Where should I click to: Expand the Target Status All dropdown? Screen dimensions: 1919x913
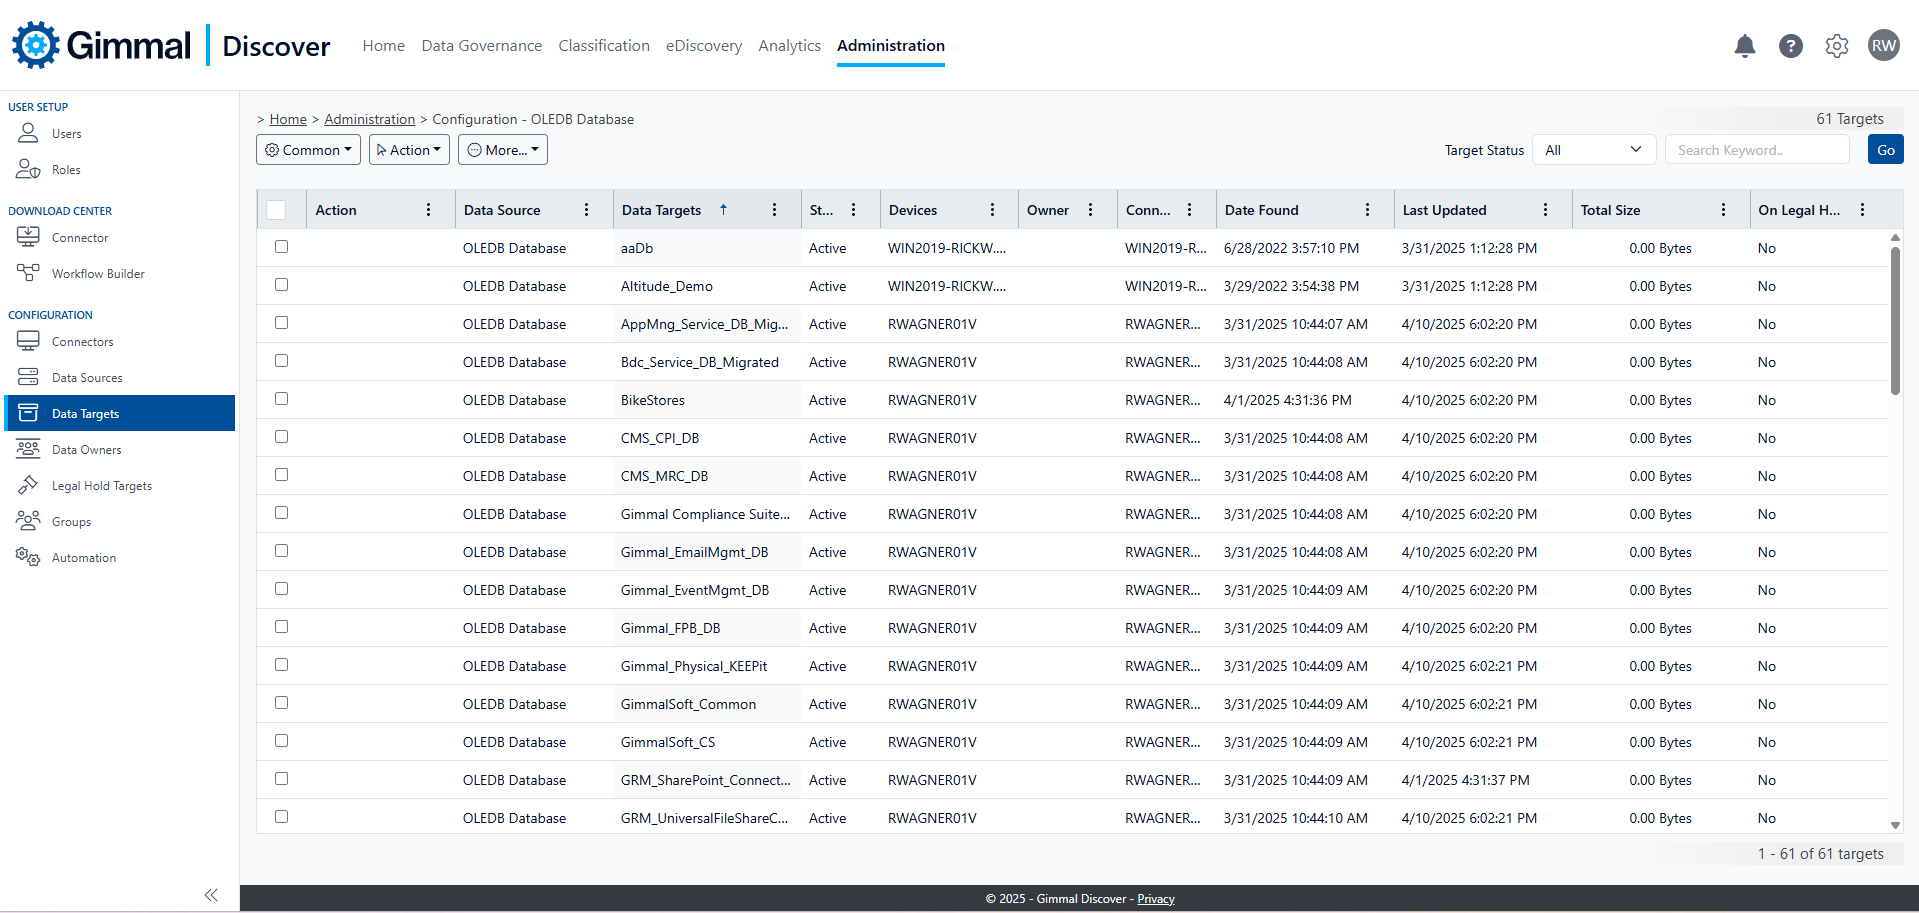pos(1593,150)
